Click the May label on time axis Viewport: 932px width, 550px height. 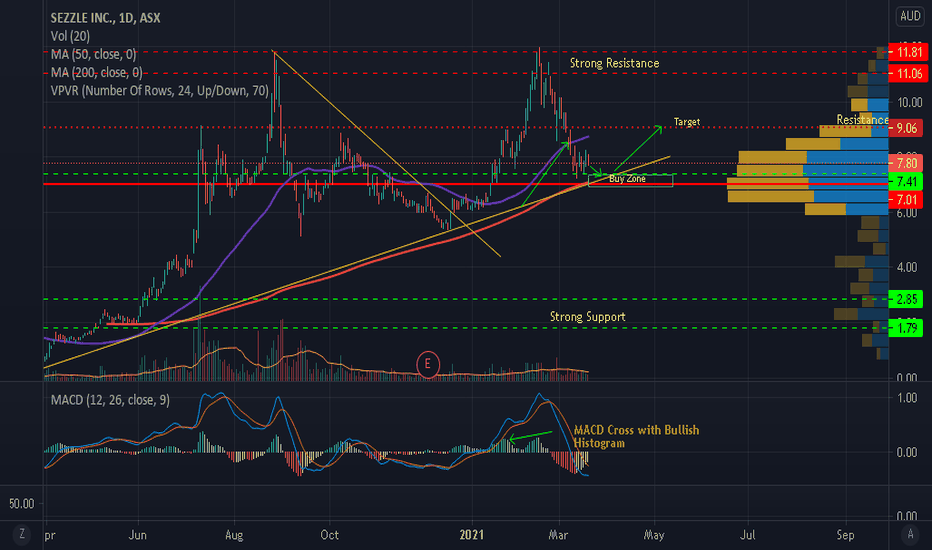(x=654, y=535)
